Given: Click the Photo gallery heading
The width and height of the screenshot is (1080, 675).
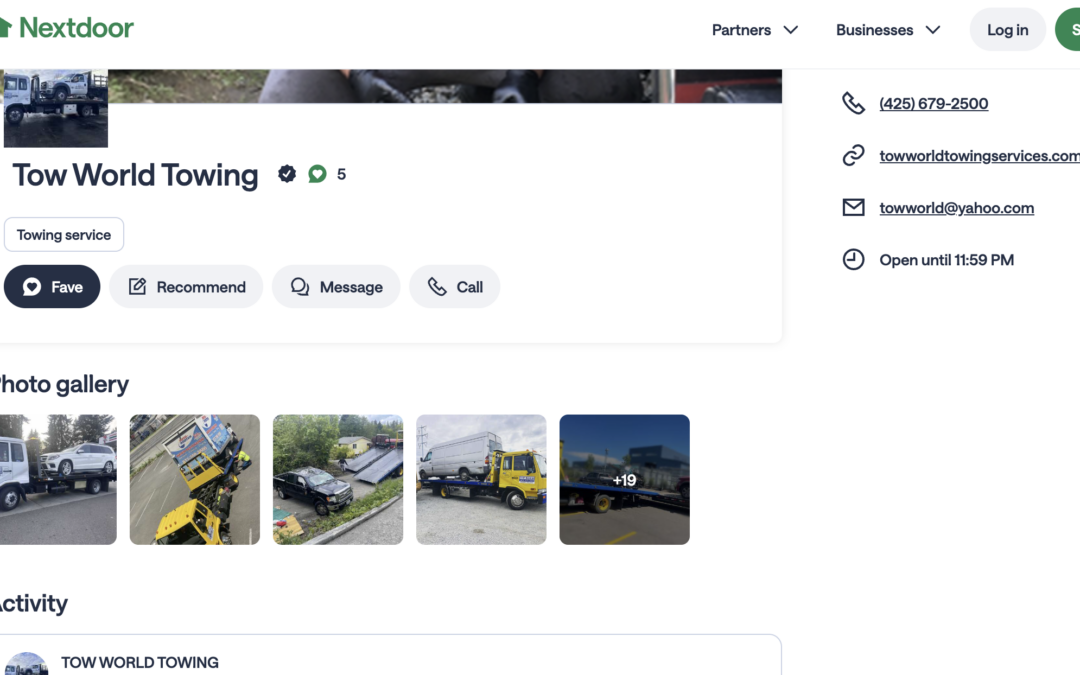Looking at the screenshot, I should pos(64,384).
